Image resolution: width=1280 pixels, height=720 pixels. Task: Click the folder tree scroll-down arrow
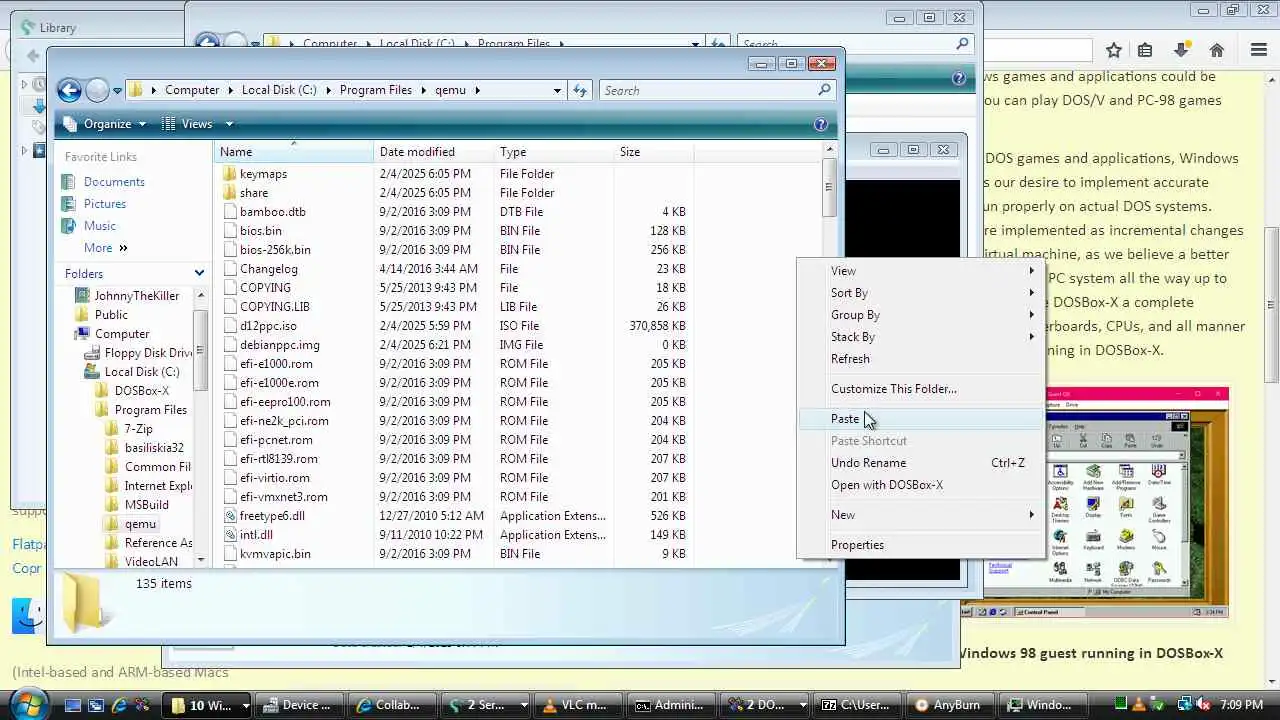click(201, 561)
